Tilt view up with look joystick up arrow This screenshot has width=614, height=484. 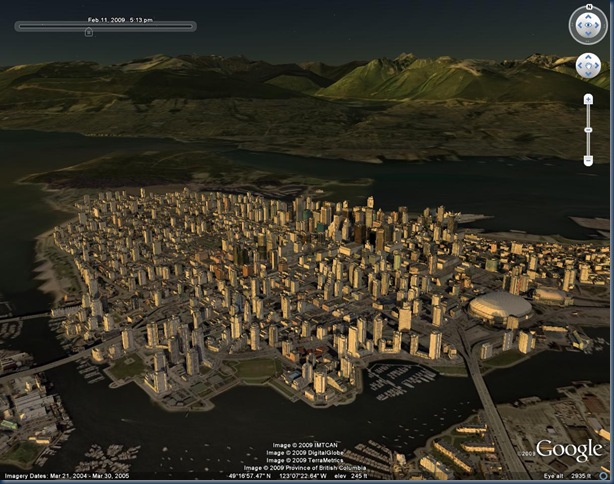588,17
